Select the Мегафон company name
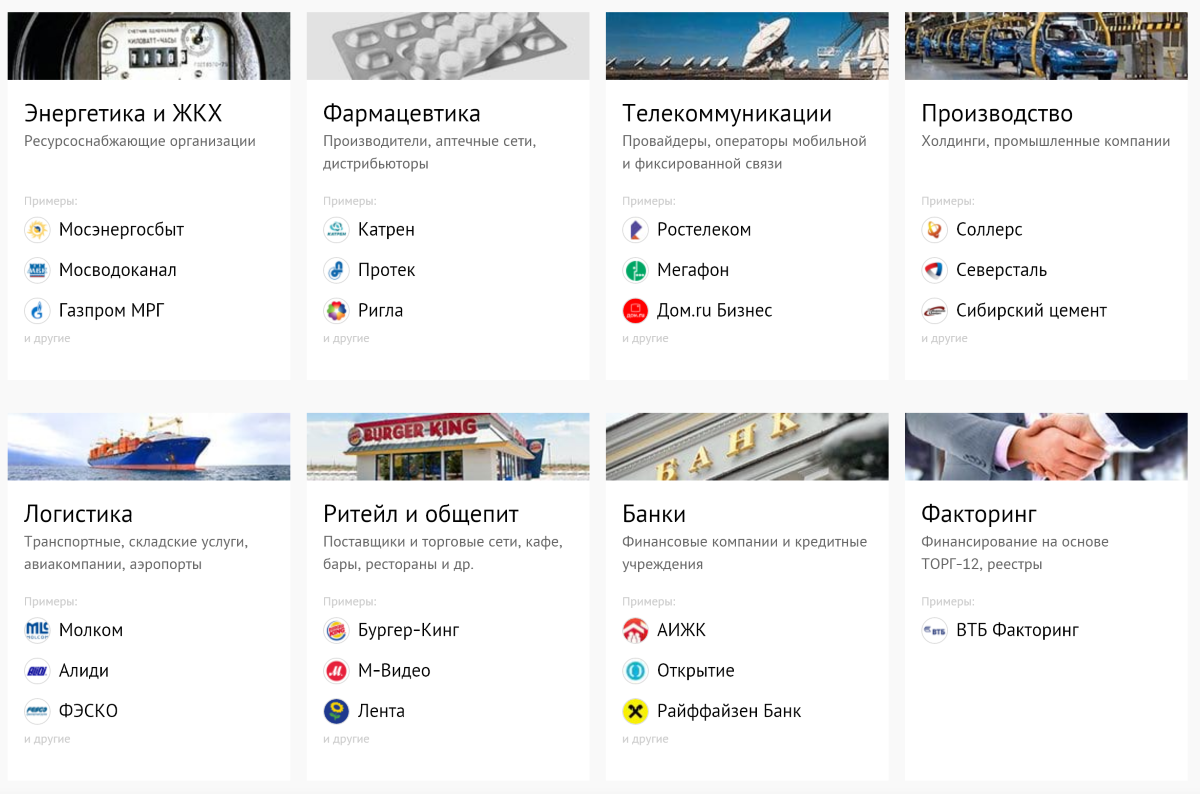 [693, 270]
